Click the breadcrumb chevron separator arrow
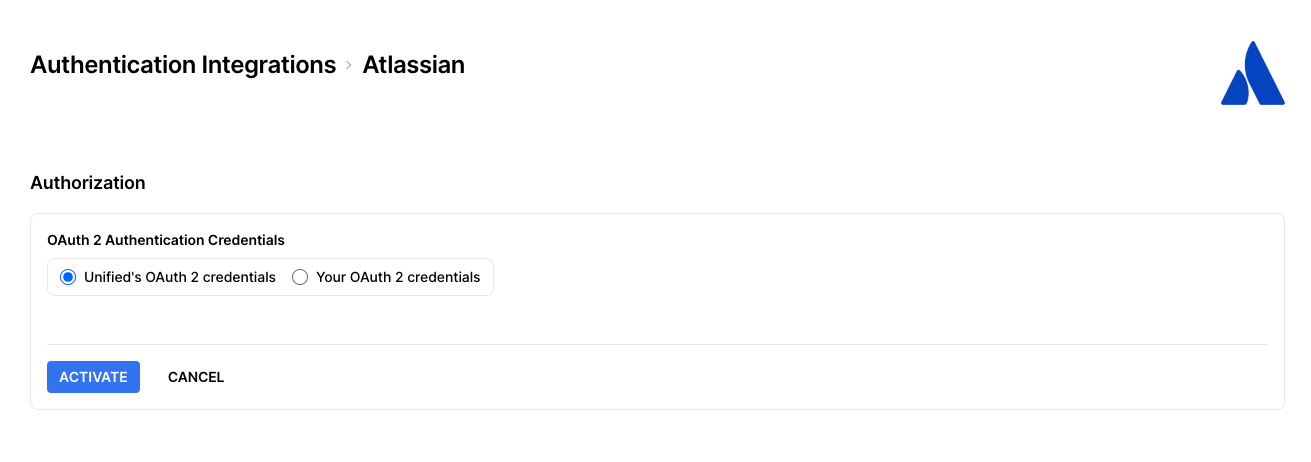 (x=349, y=65)
